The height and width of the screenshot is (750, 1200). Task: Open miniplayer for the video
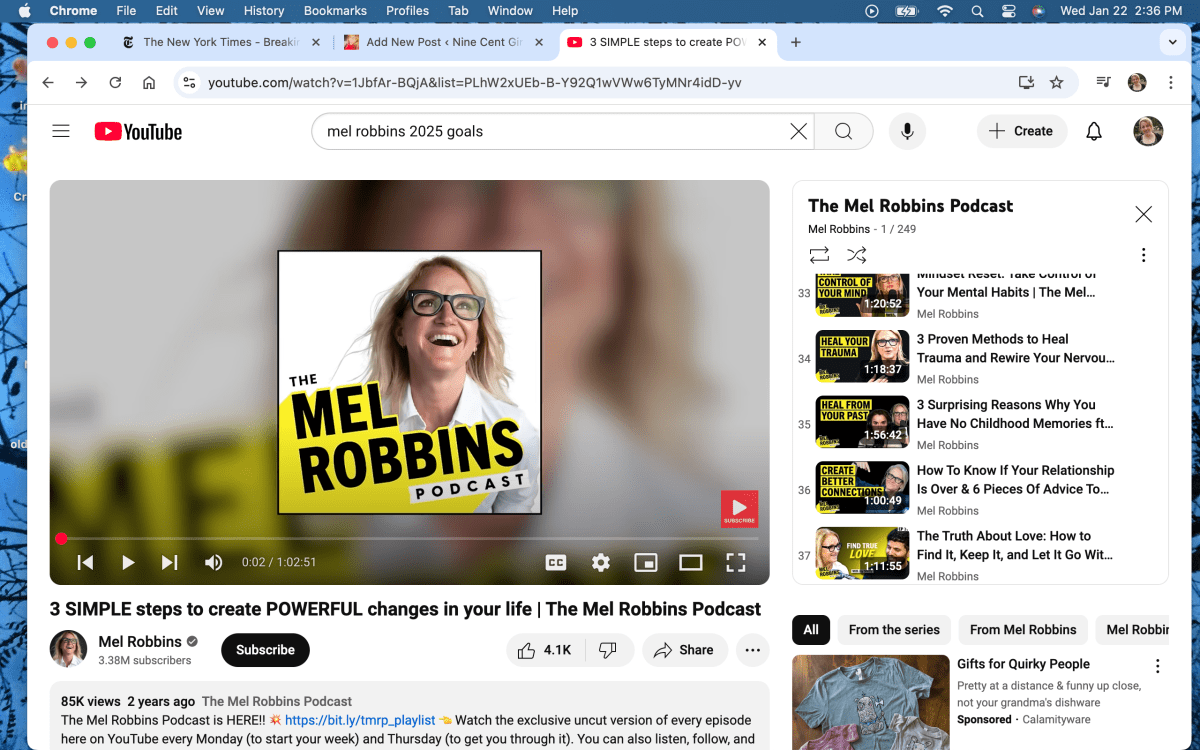(x=645, y=563)
